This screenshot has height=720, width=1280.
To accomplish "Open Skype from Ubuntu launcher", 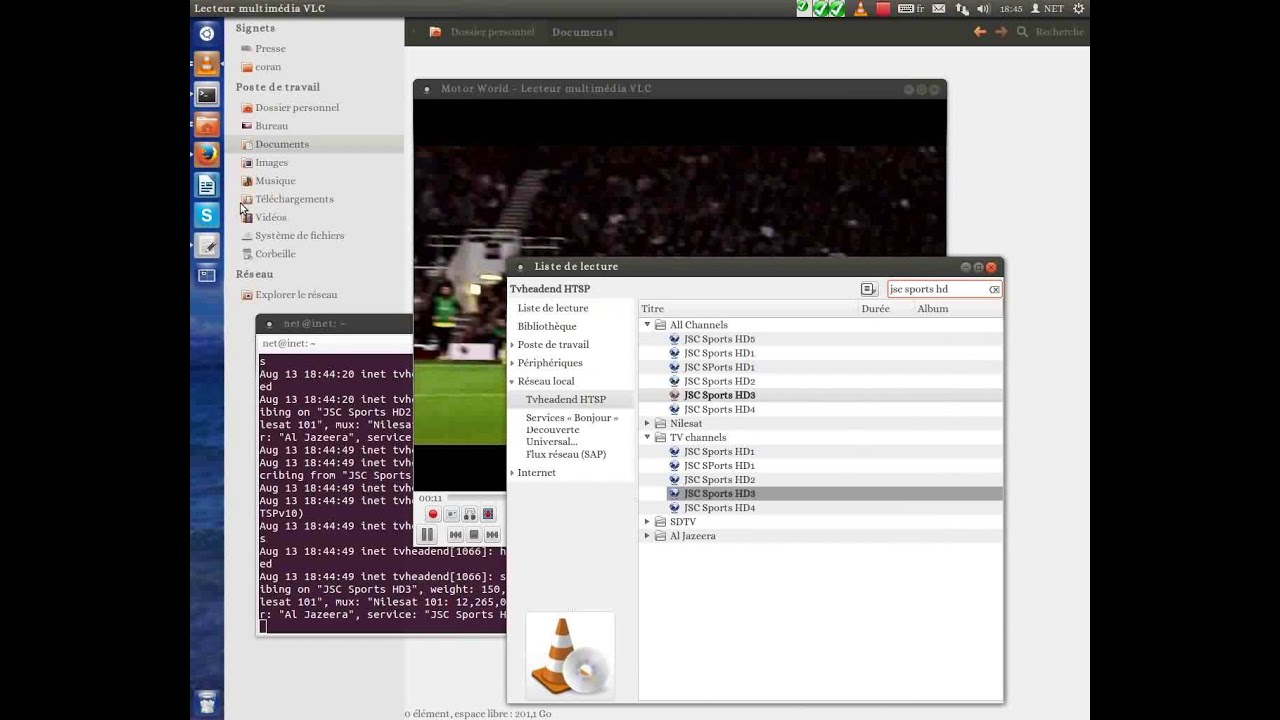I will point(207,215).
